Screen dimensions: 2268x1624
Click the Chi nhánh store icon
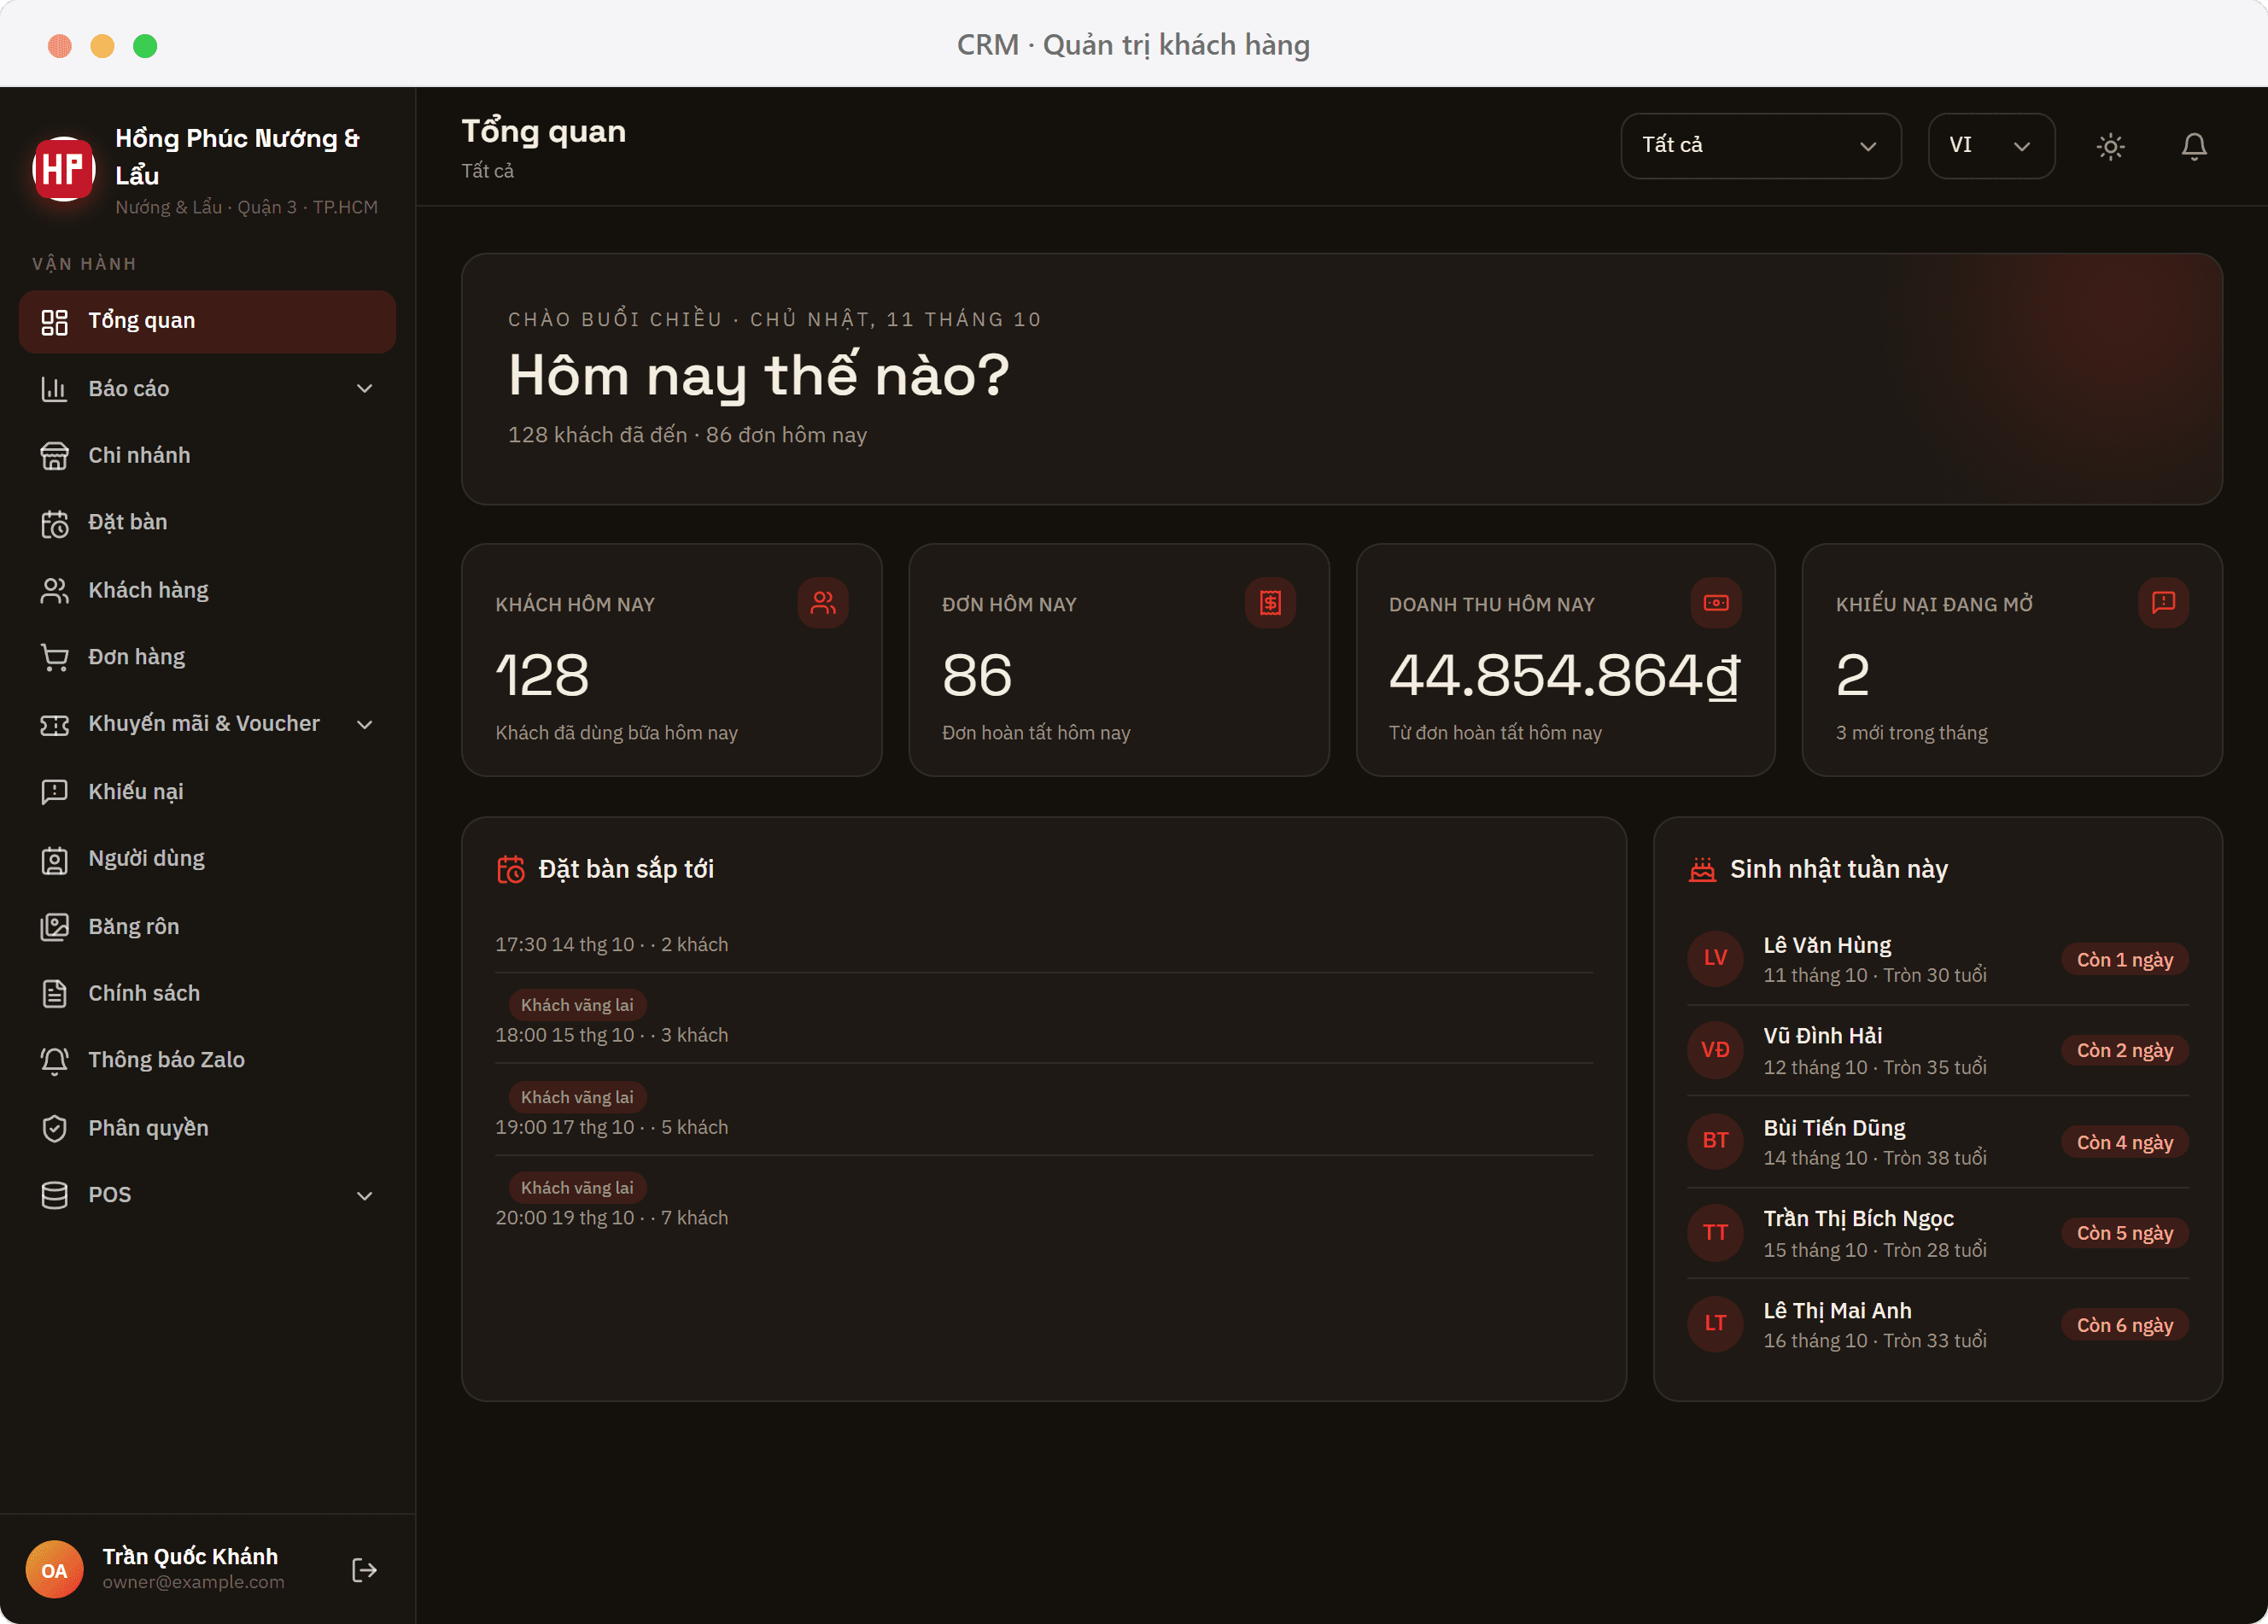pos(54,456)
